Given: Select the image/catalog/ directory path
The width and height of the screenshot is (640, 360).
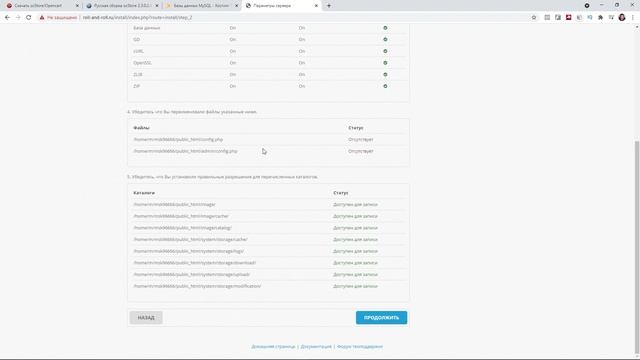Looking at the screenshot, I should [x=182, y=228].
